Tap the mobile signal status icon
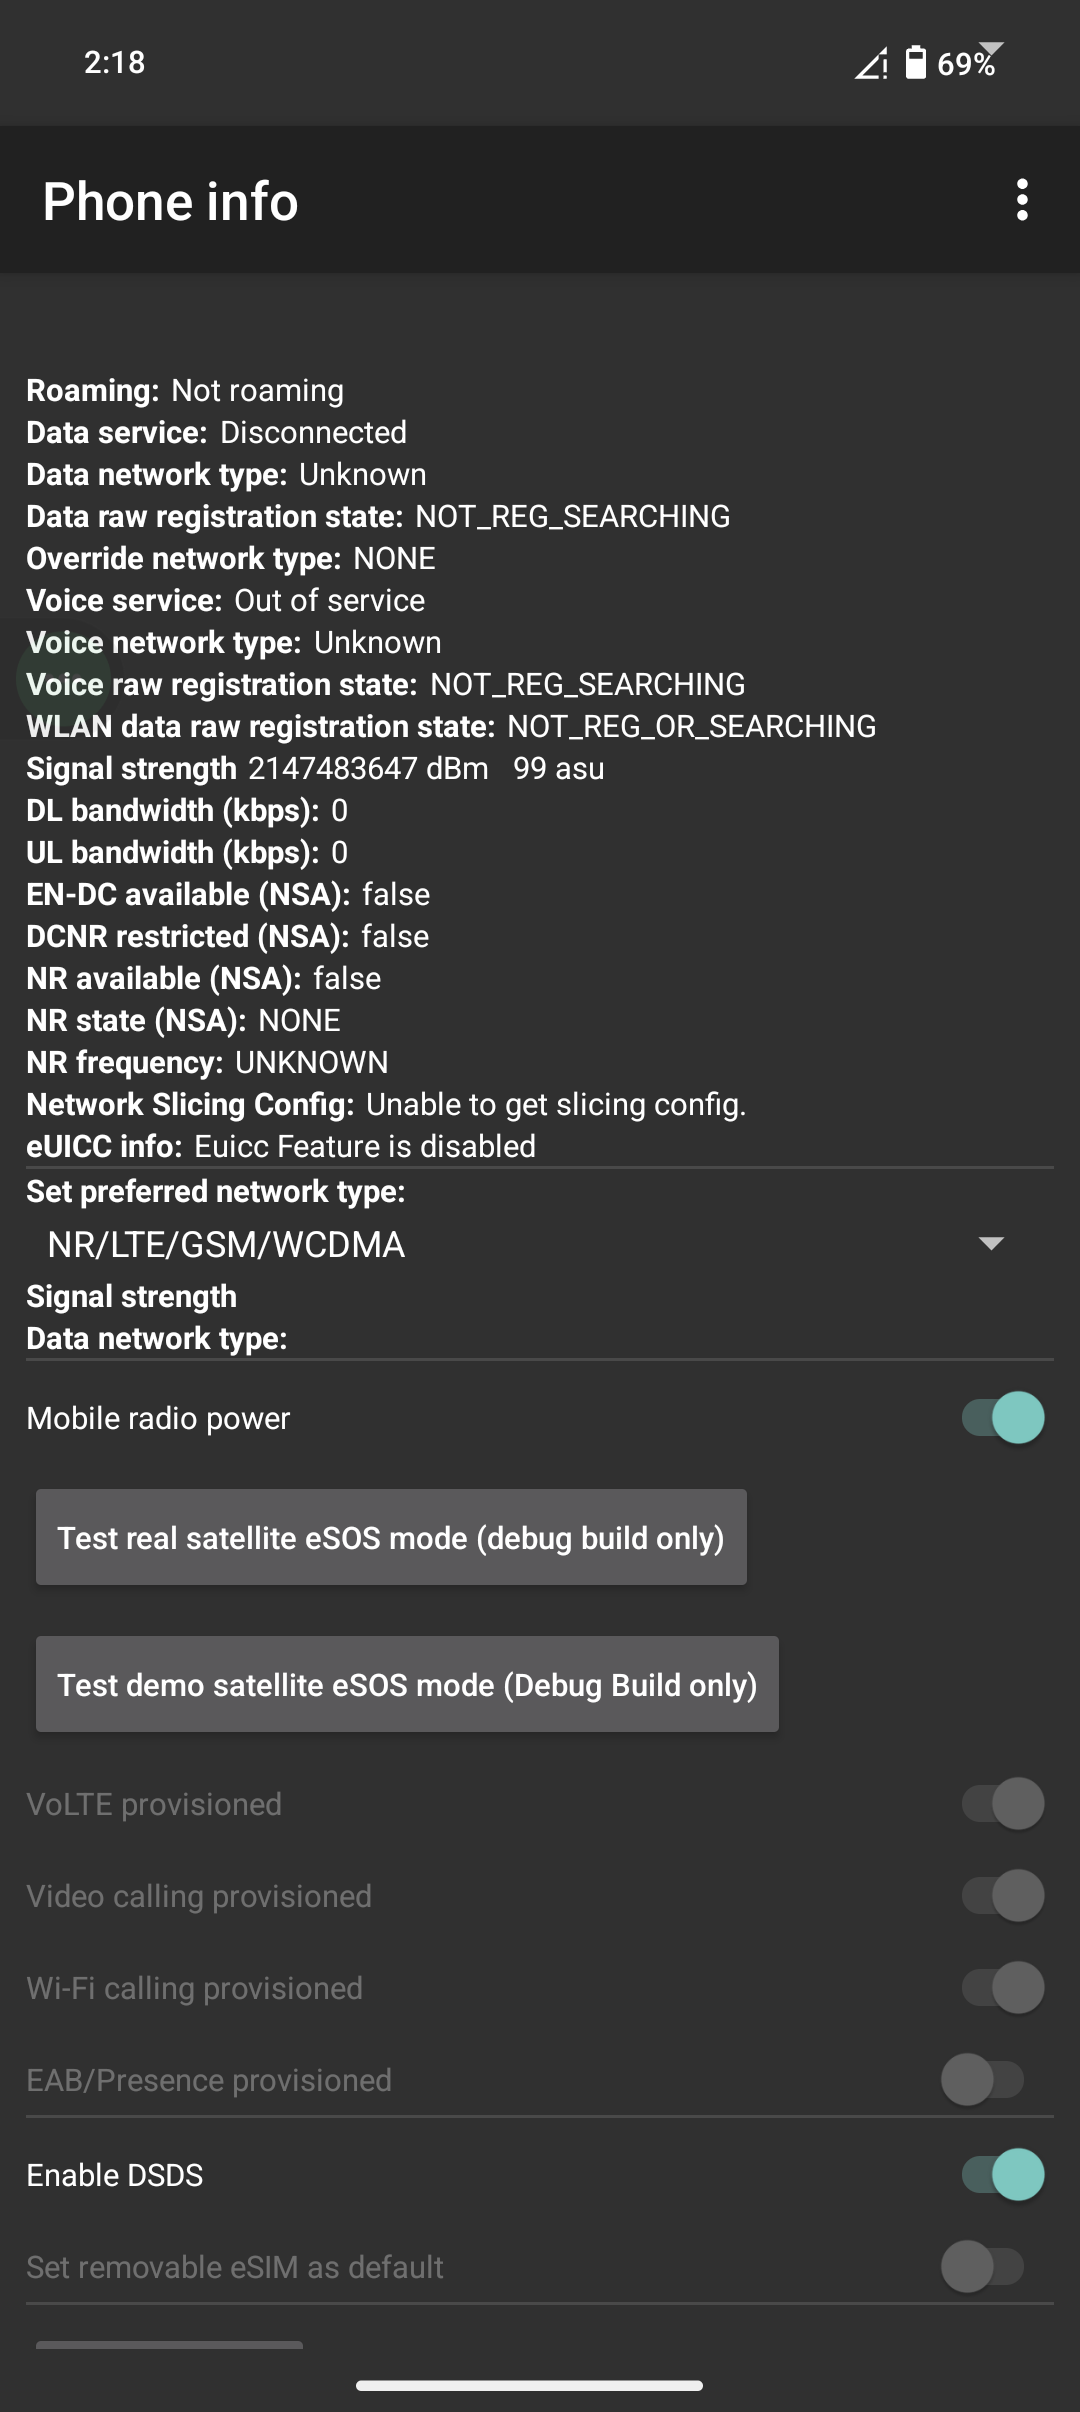 [x=871, y=64]
